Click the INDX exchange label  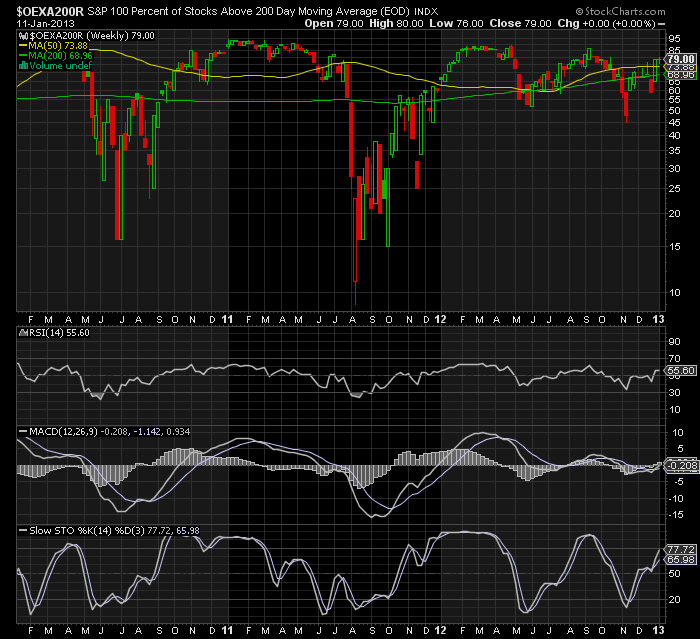click(x=426, y=12)
